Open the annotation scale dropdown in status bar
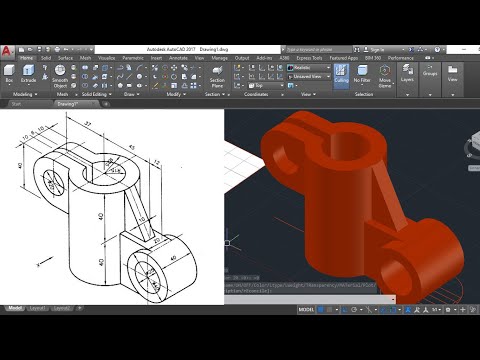Image resolution: width=480 pixels, height=360 pixels. click(436, 310)
